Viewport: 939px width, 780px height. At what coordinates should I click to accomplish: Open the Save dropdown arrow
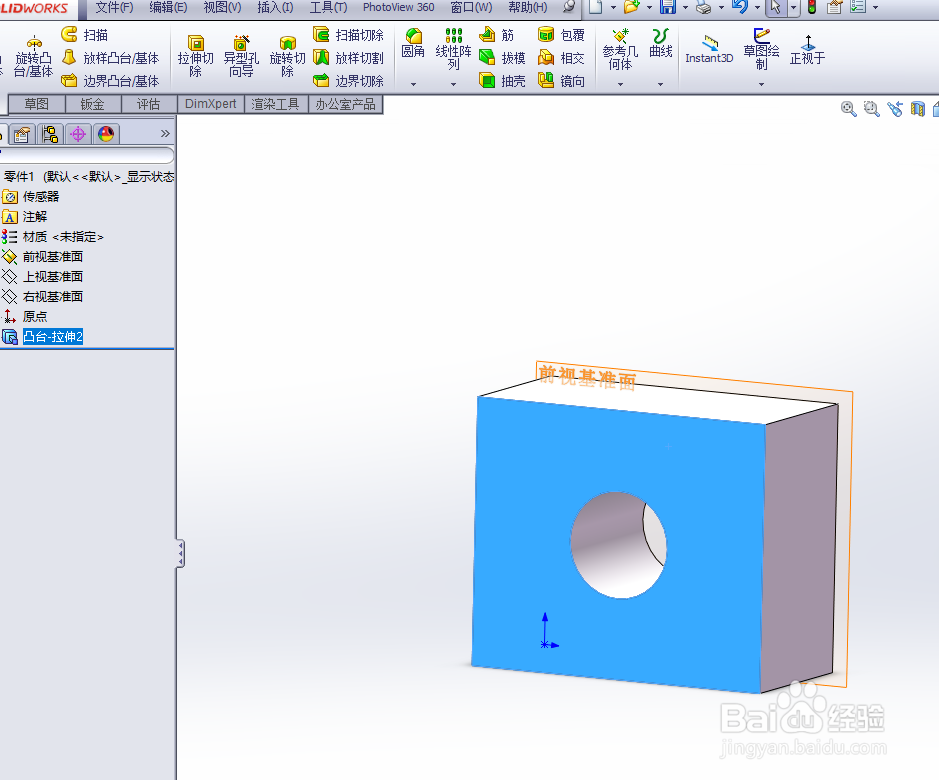(685, 8)
